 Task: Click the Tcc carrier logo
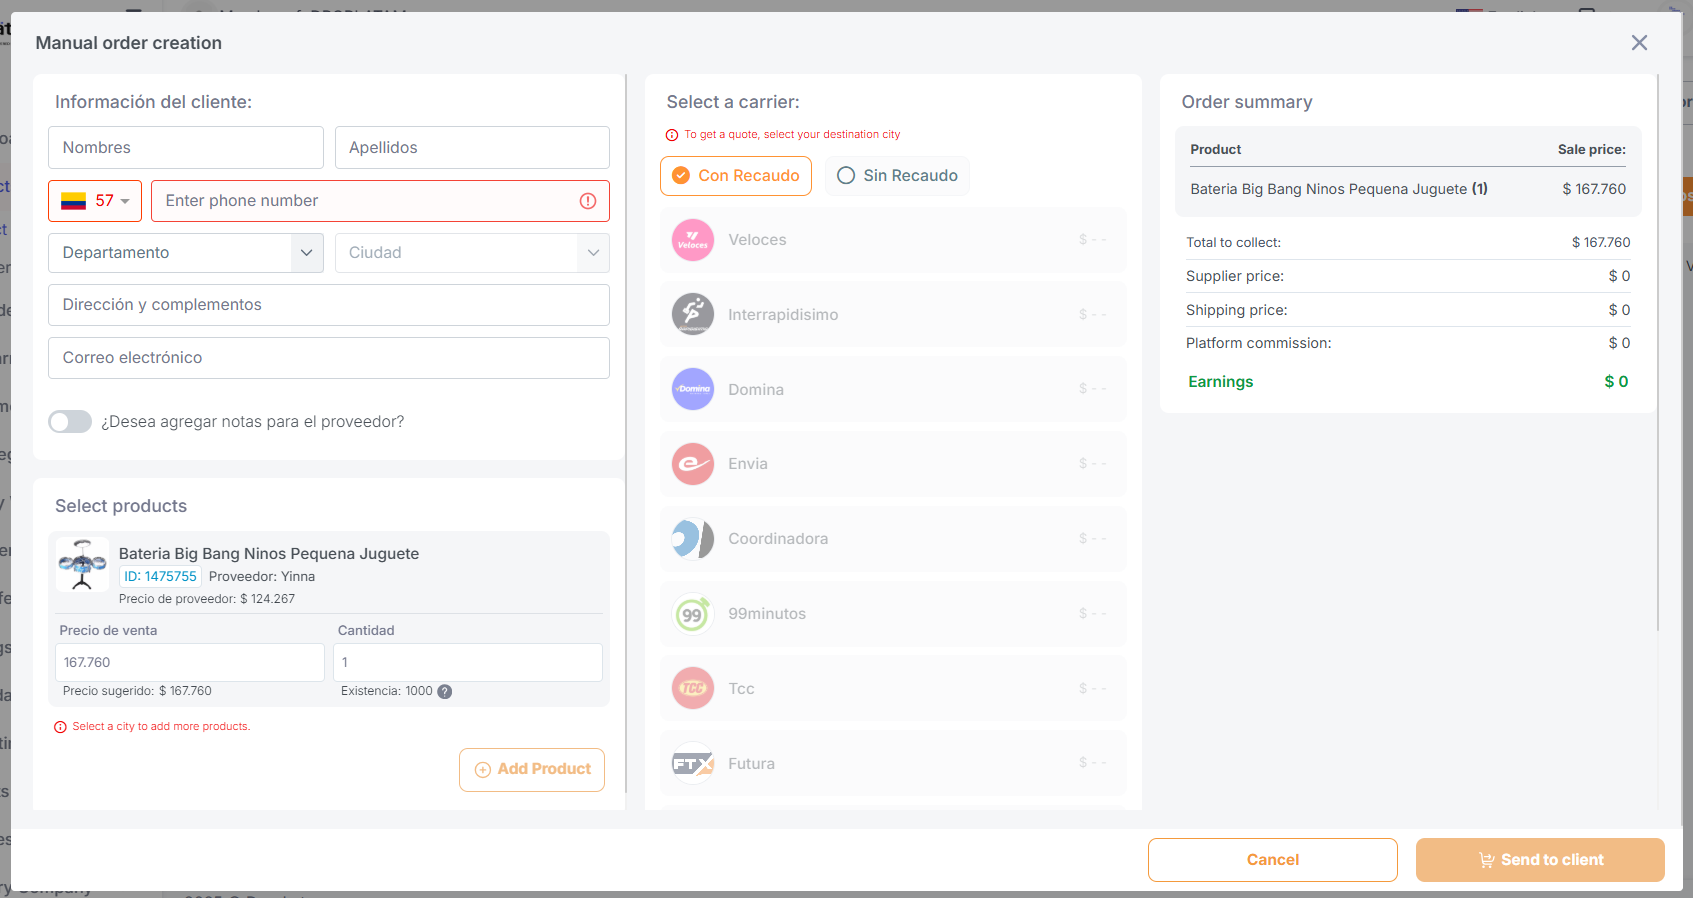pos(692,688)
